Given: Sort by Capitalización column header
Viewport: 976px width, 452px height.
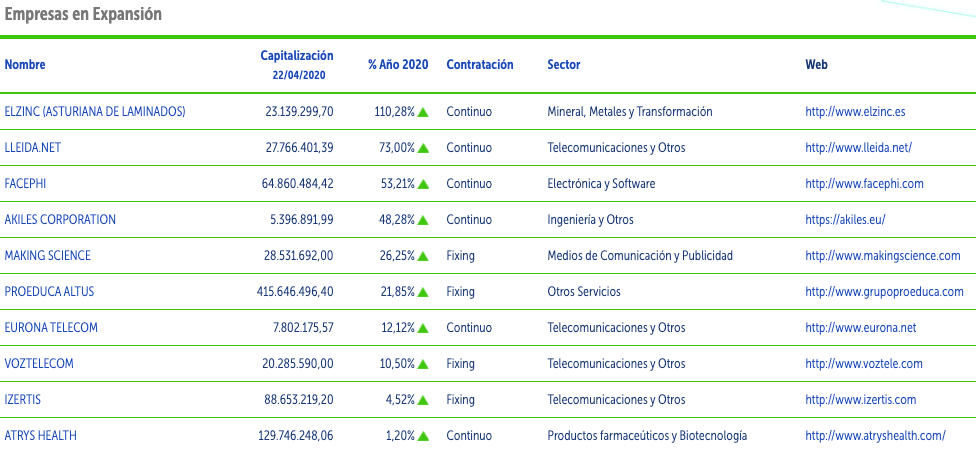Looking at the screenshot, I should coord(297,56).
